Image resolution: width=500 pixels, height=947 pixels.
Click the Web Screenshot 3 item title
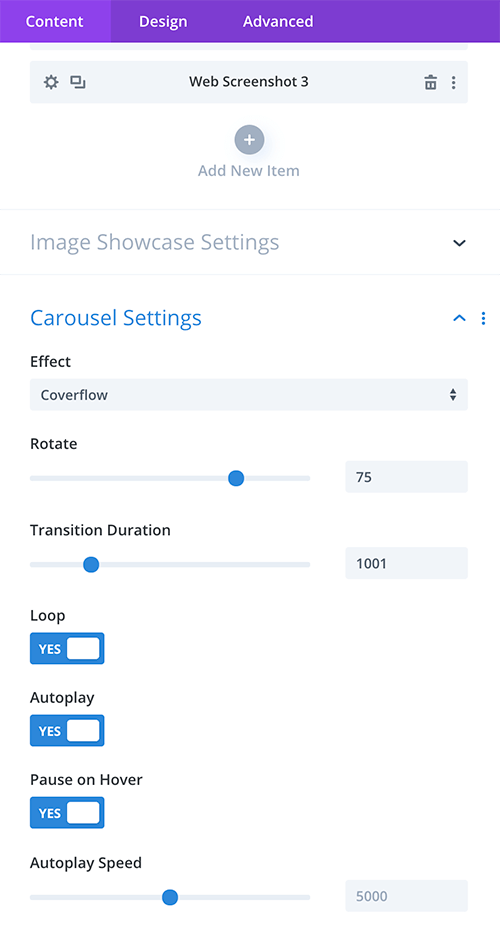249,82
